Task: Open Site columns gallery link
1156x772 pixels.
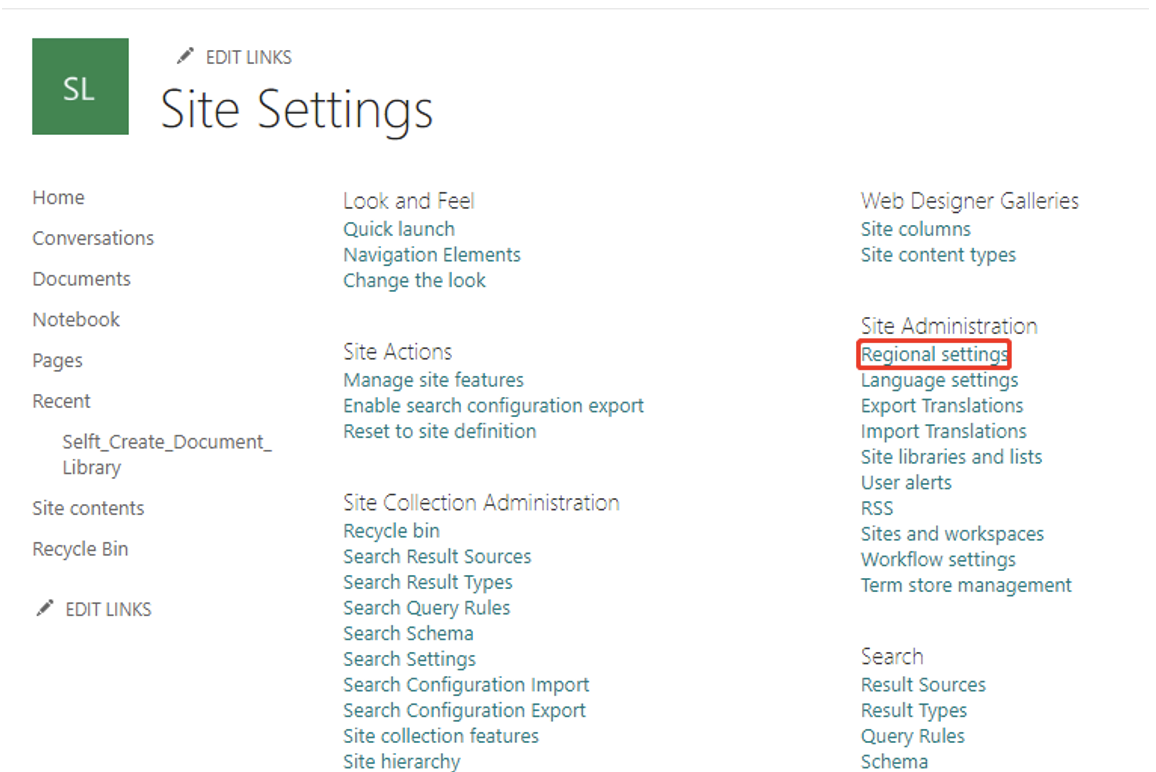Action: pyautogui.click(x=915, y=229)
